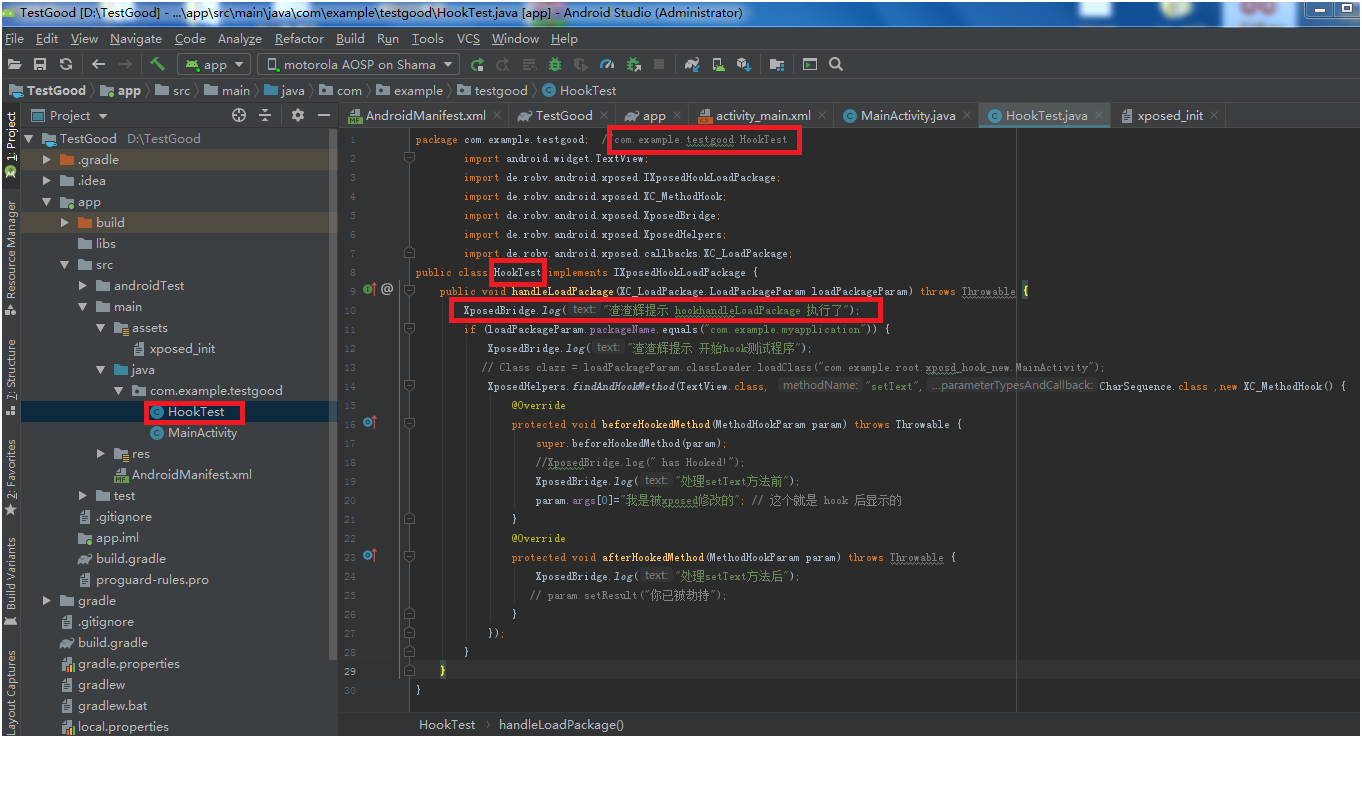
Task: Hide the Project panel with minus icon
Action: point(323,115)
